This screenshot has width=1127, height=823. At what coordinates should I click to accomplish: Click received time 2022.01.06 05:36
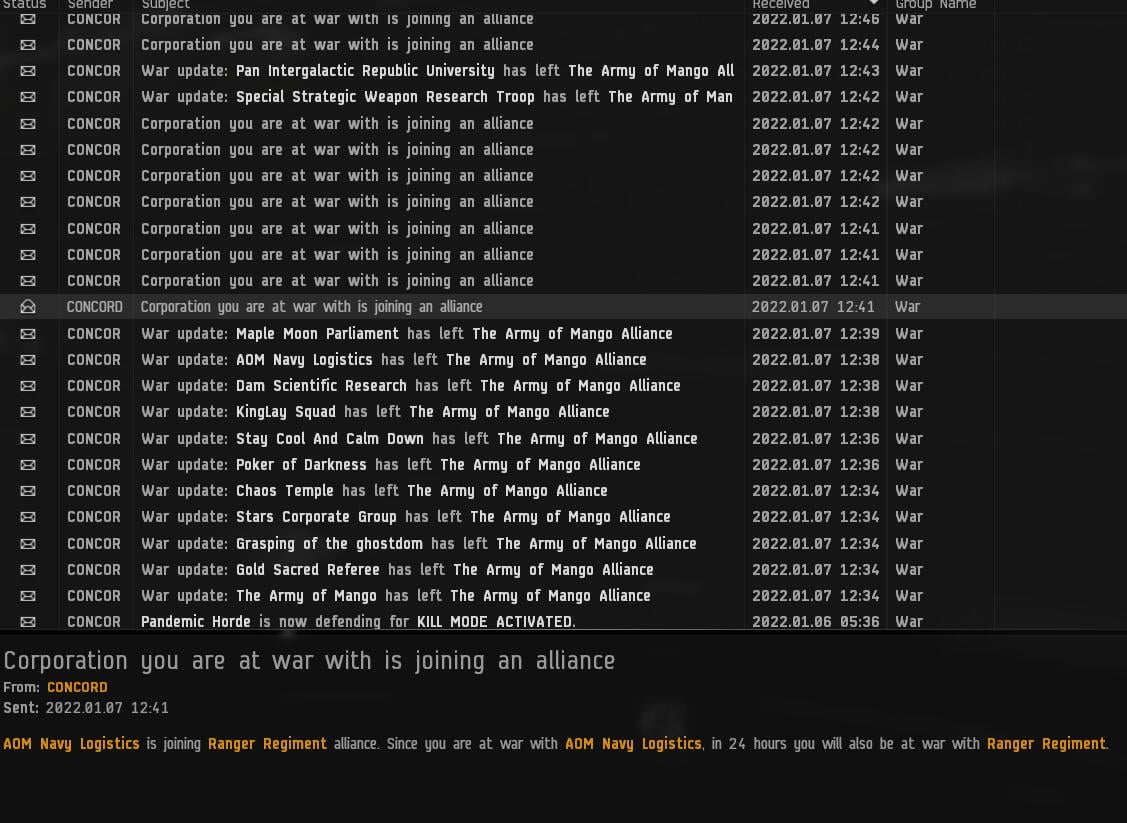(816, 622)
